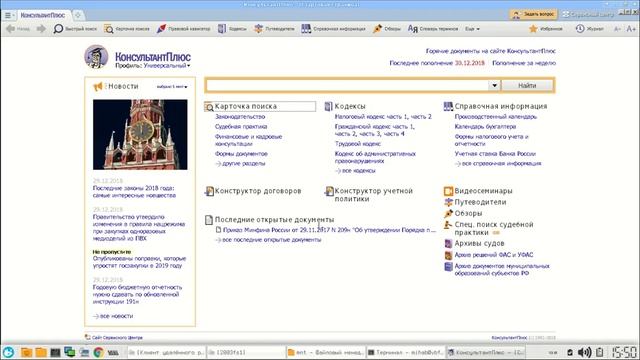Open Кодексы in the toolbar
640x360 pixels.
pyautogui.click(x=232, y=29)
